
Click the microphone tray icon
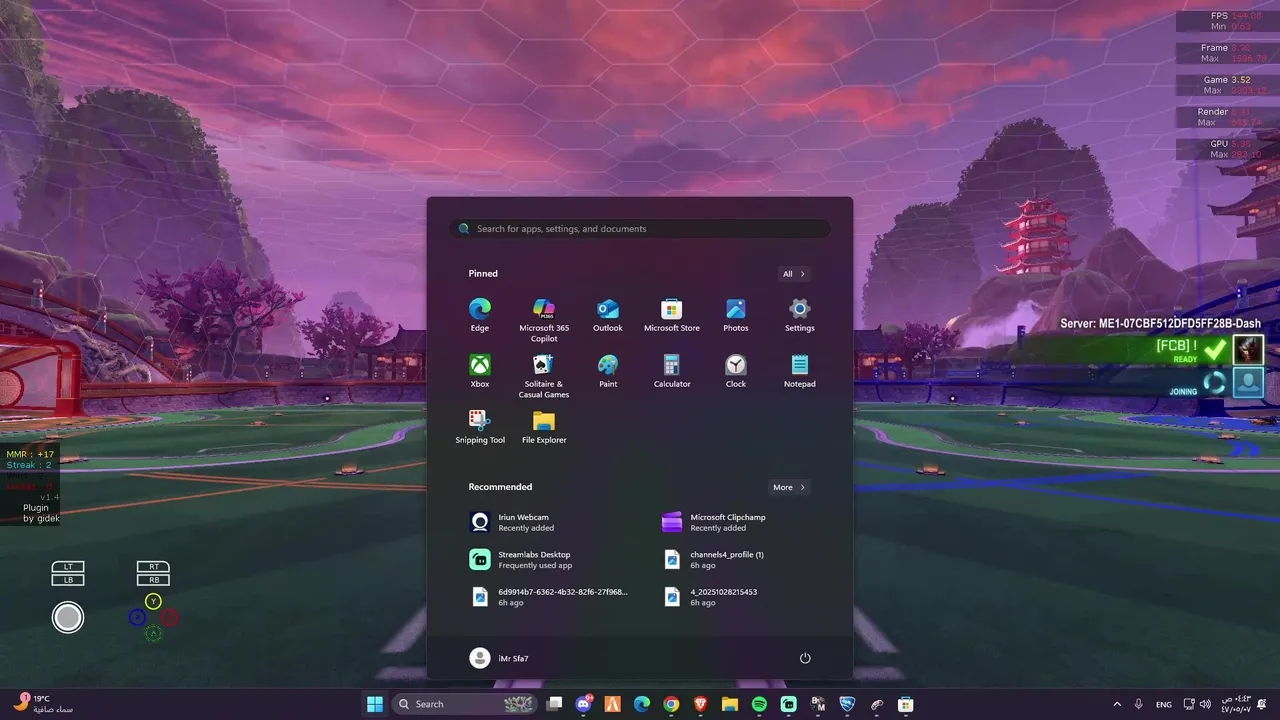(x=1139, y=704)
